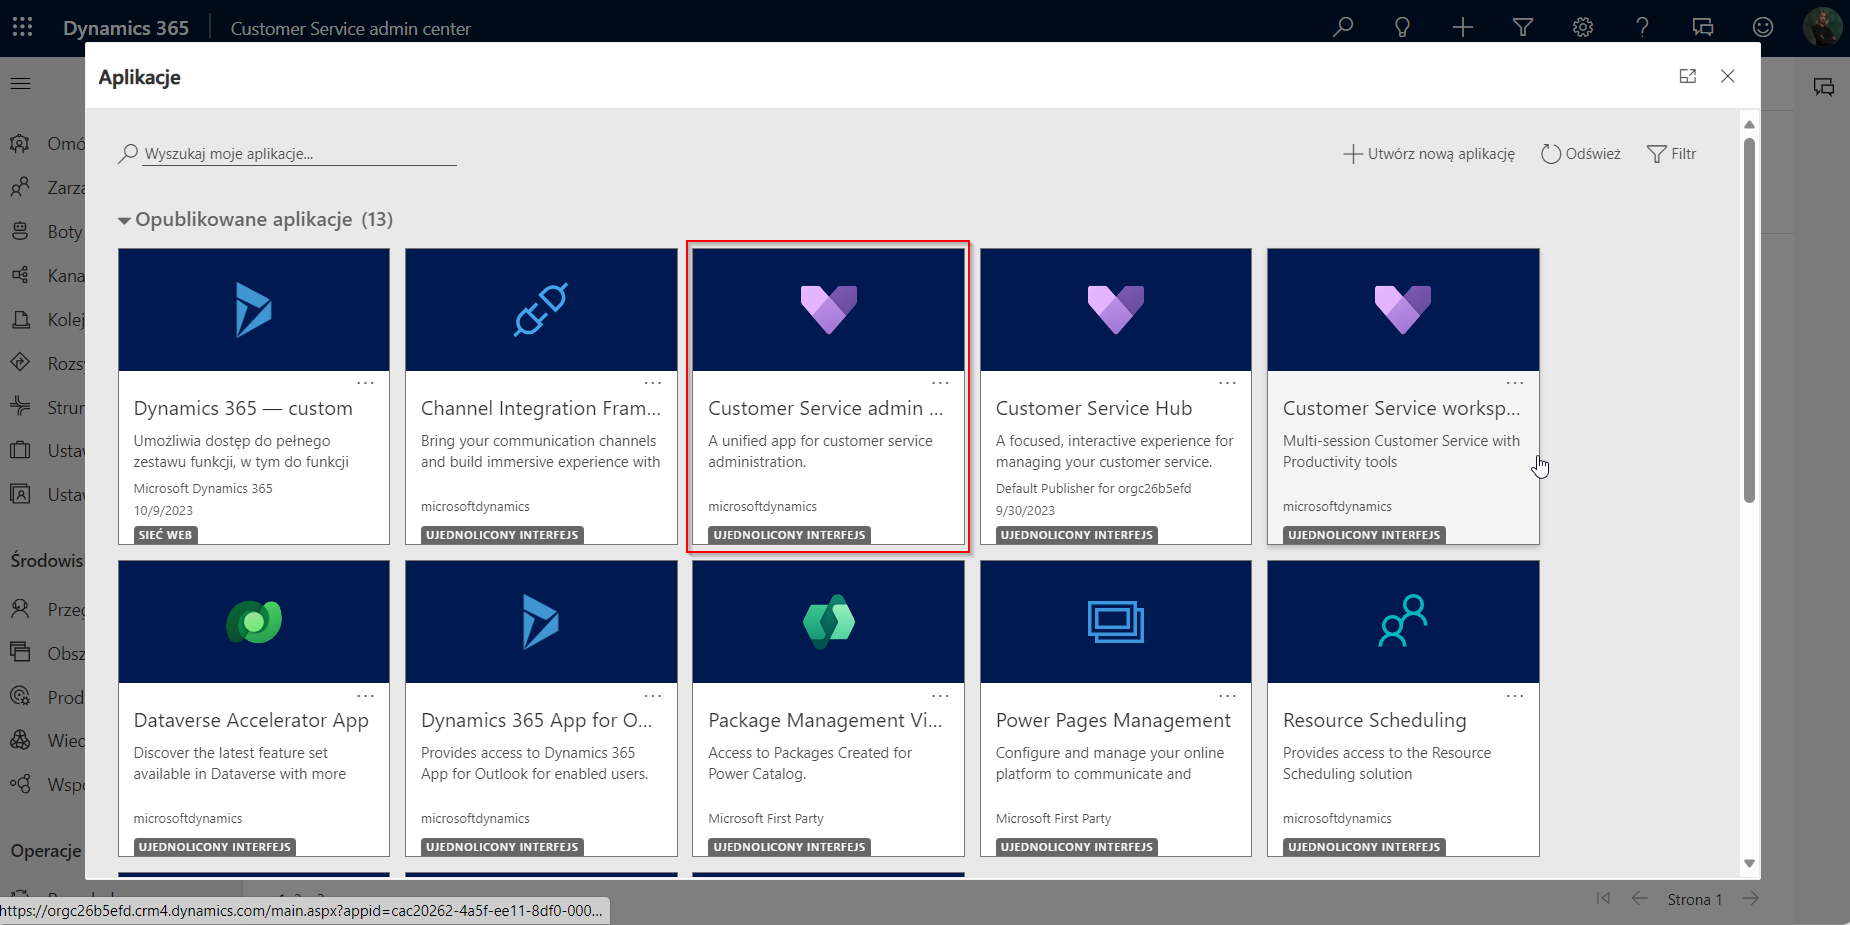Click the scrollbar down arrow in dialog
The width and height of the screenshot is (1850, 925).
[x=1749, y=863]
